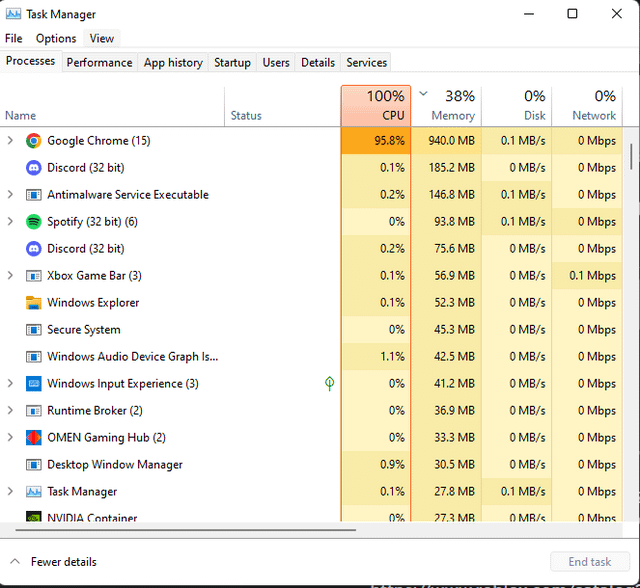640x588 pixels.
Task: Open the Options menu
Action: 56,38
